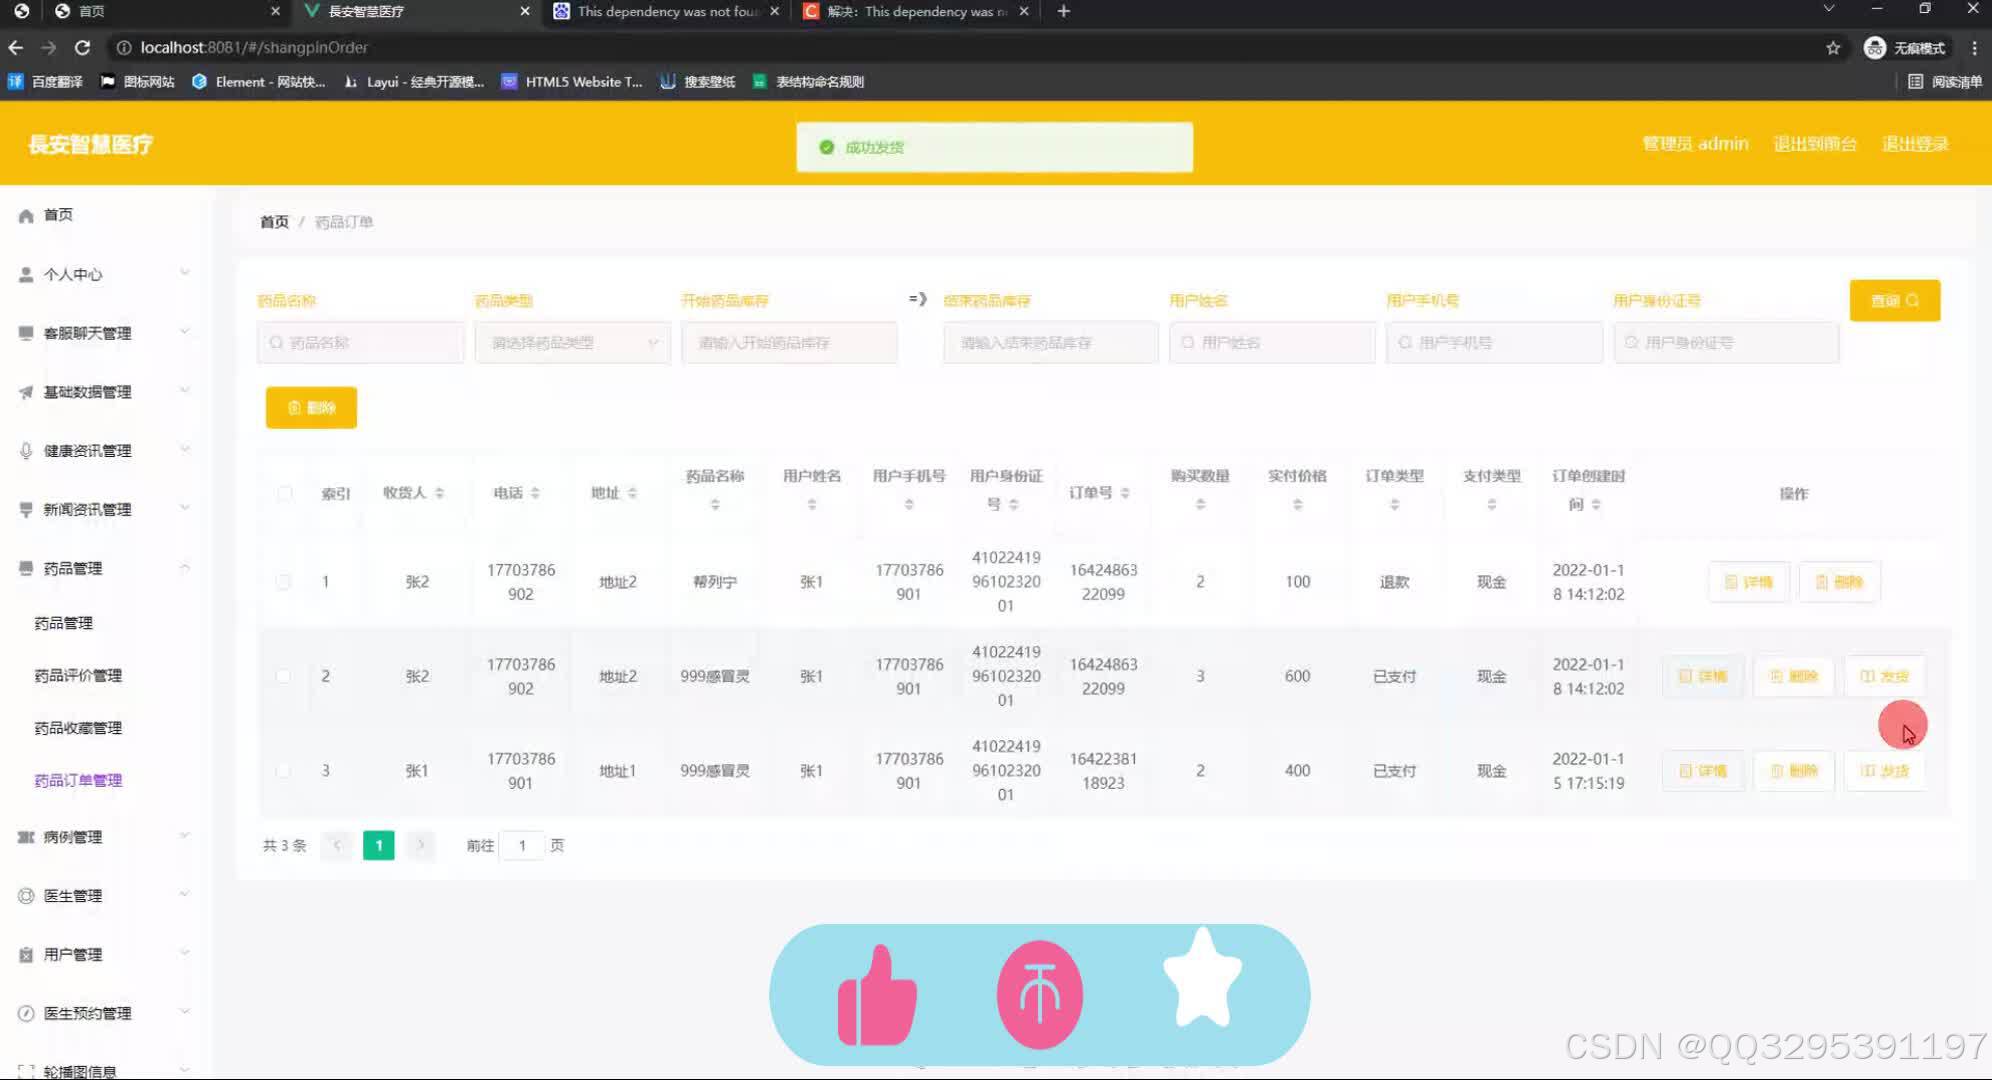
Task: Click the icon beside 新闻资讯管理
Action: pos(26,509)
